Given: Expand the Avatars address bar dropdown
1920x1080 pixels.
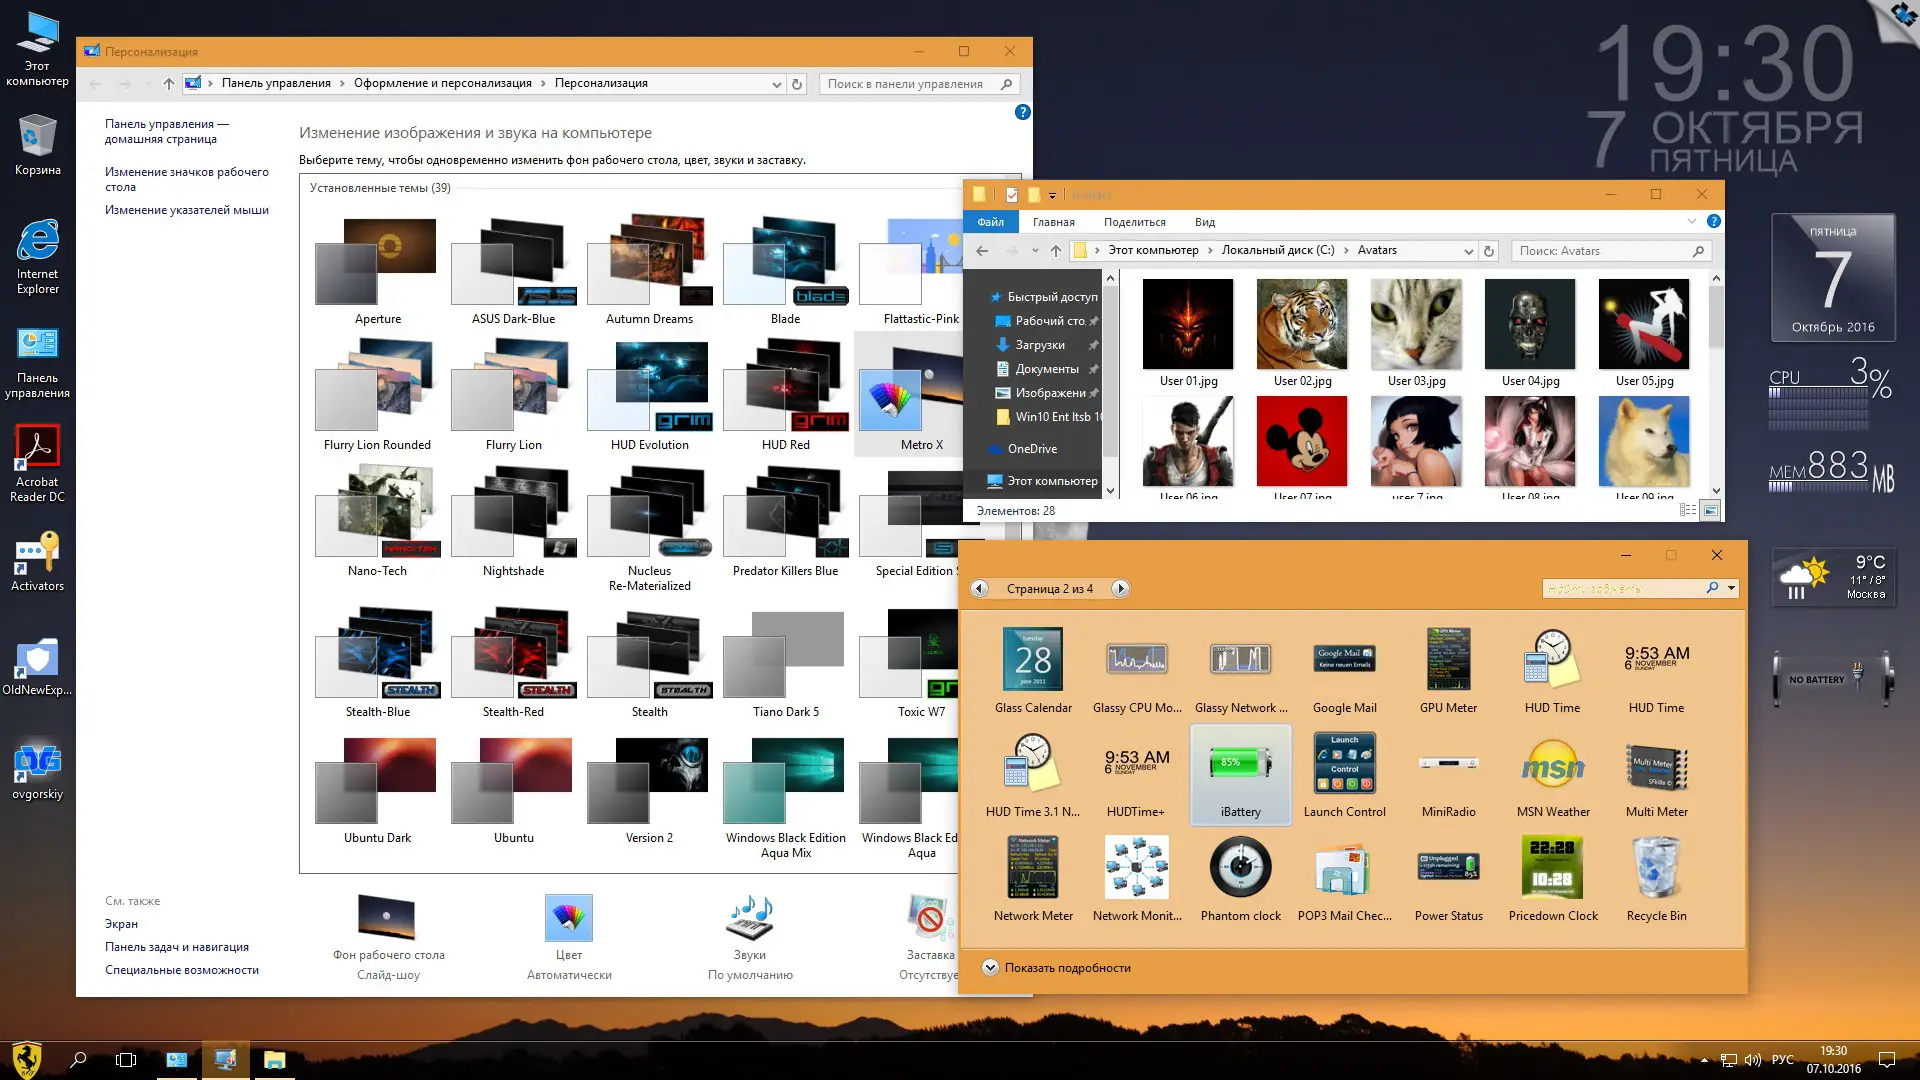Looking at the screenshot, I should point(1468,251).
